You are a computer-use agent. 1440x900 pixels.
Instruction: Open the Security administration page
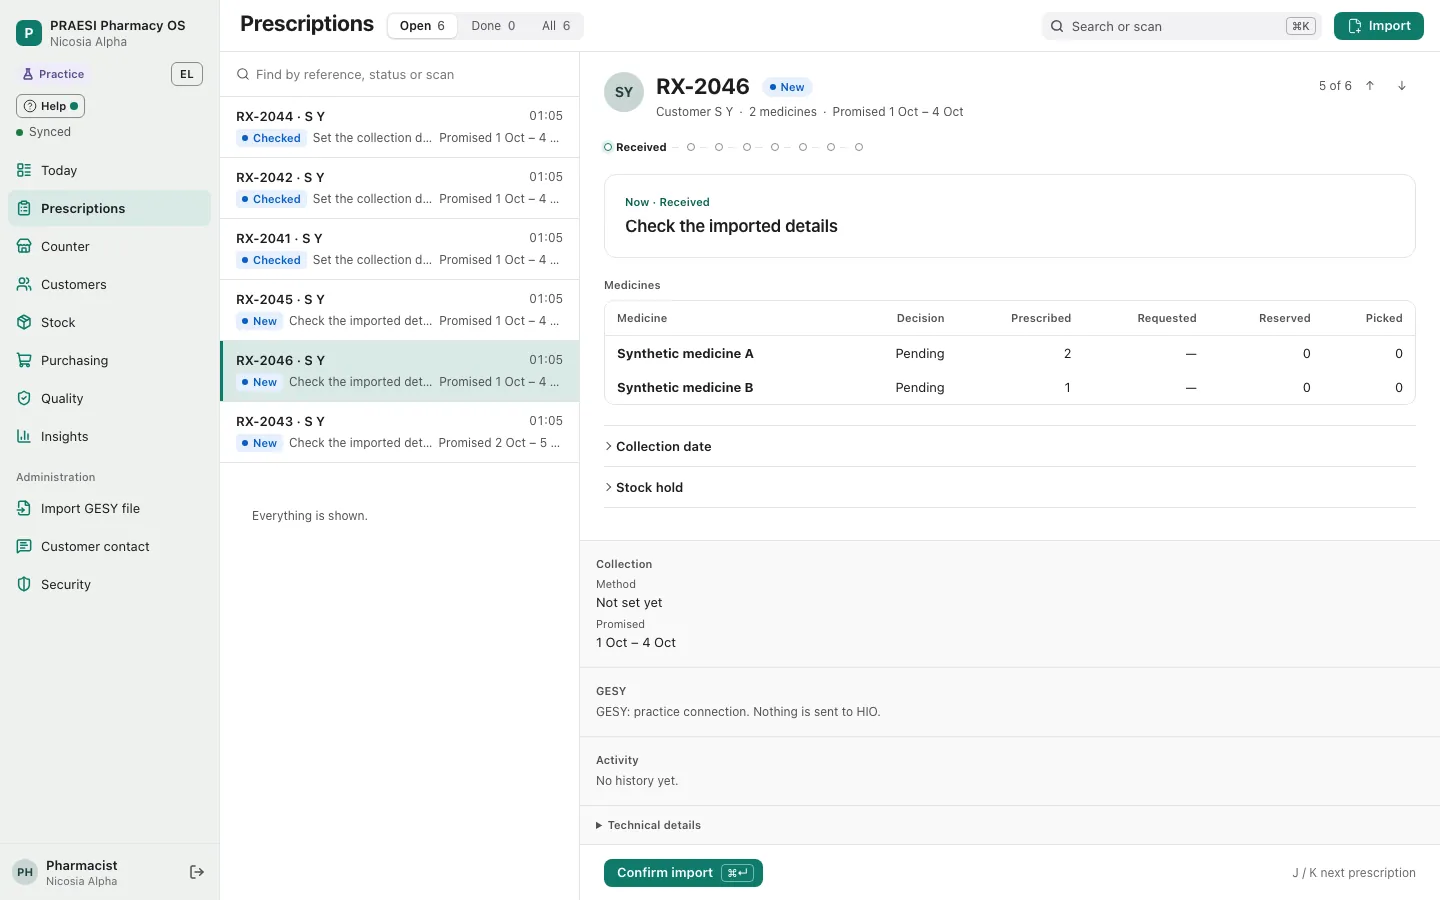[x=110, y=584]
